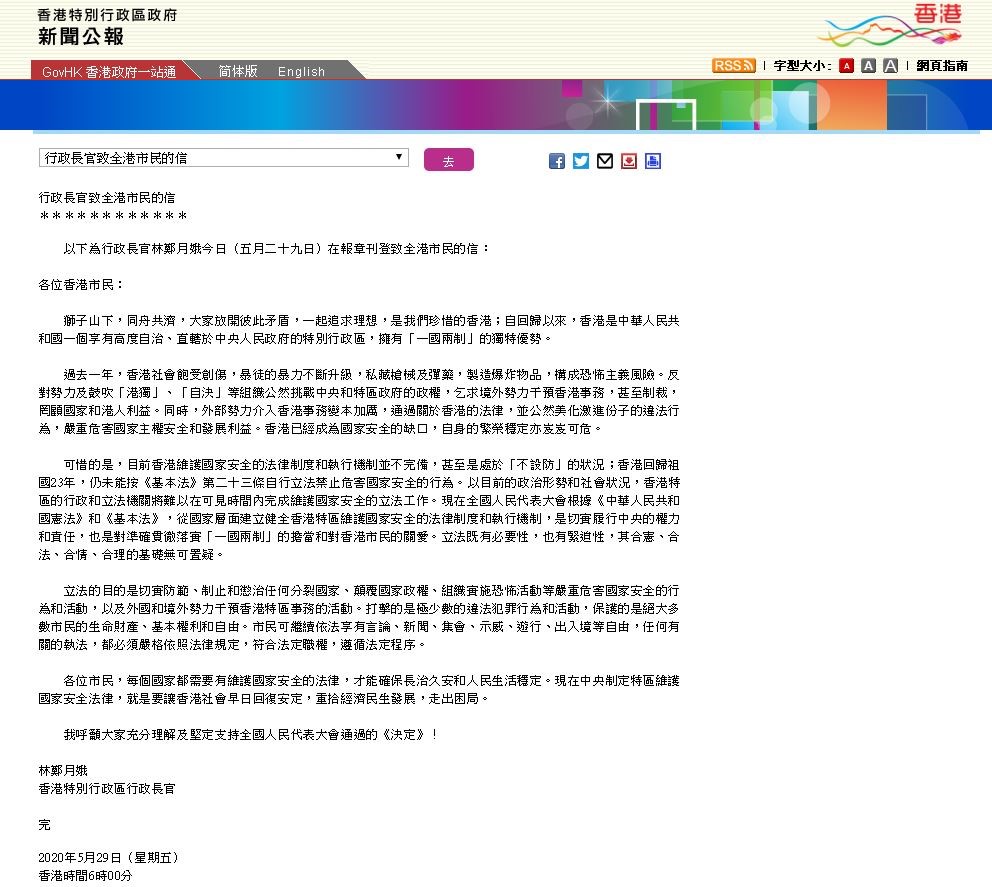Select the largest font size
The height and width of the screenshot is (887, 992).
889,66
